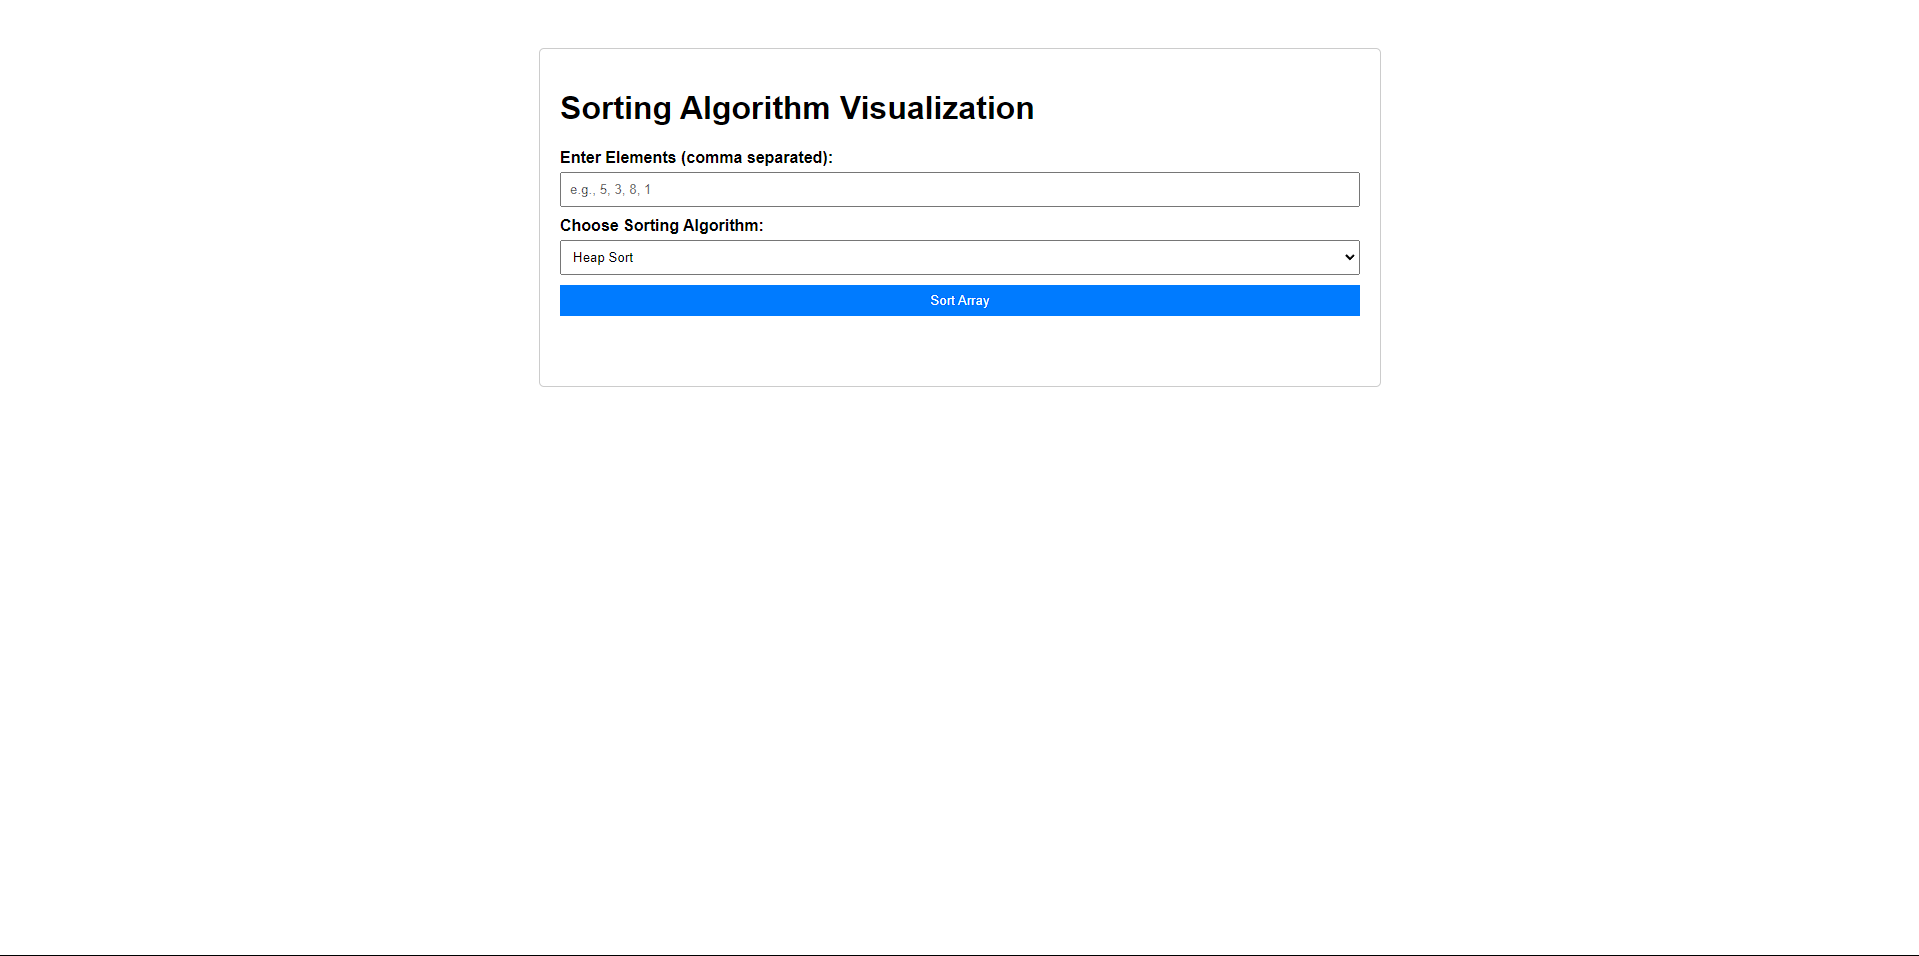The image size is (1919, 956).
Task: Select the placeholder text e.g., 5, 3, 8, 1
Action: (x=609, y=189)
